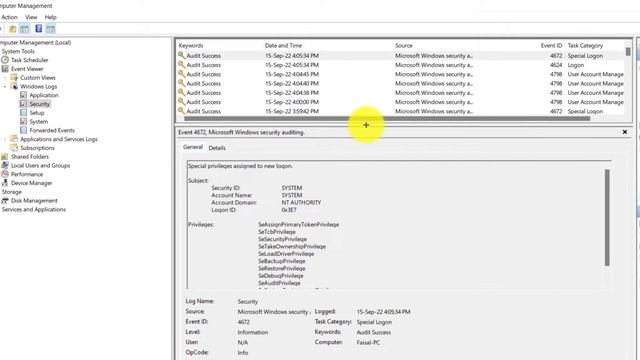Open the Action menu
Viewport: 640px width, 360px height.
point(9,17)
